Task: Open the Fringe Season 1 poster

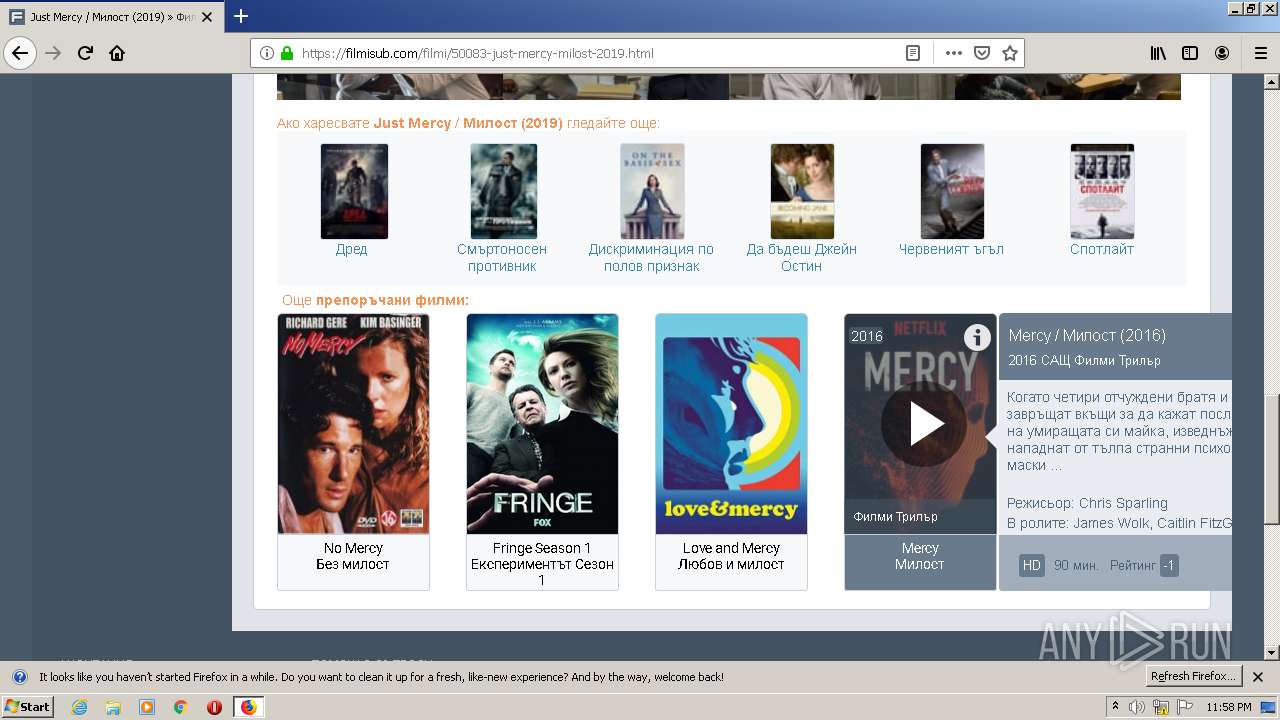Action: [x=542, y=424]
